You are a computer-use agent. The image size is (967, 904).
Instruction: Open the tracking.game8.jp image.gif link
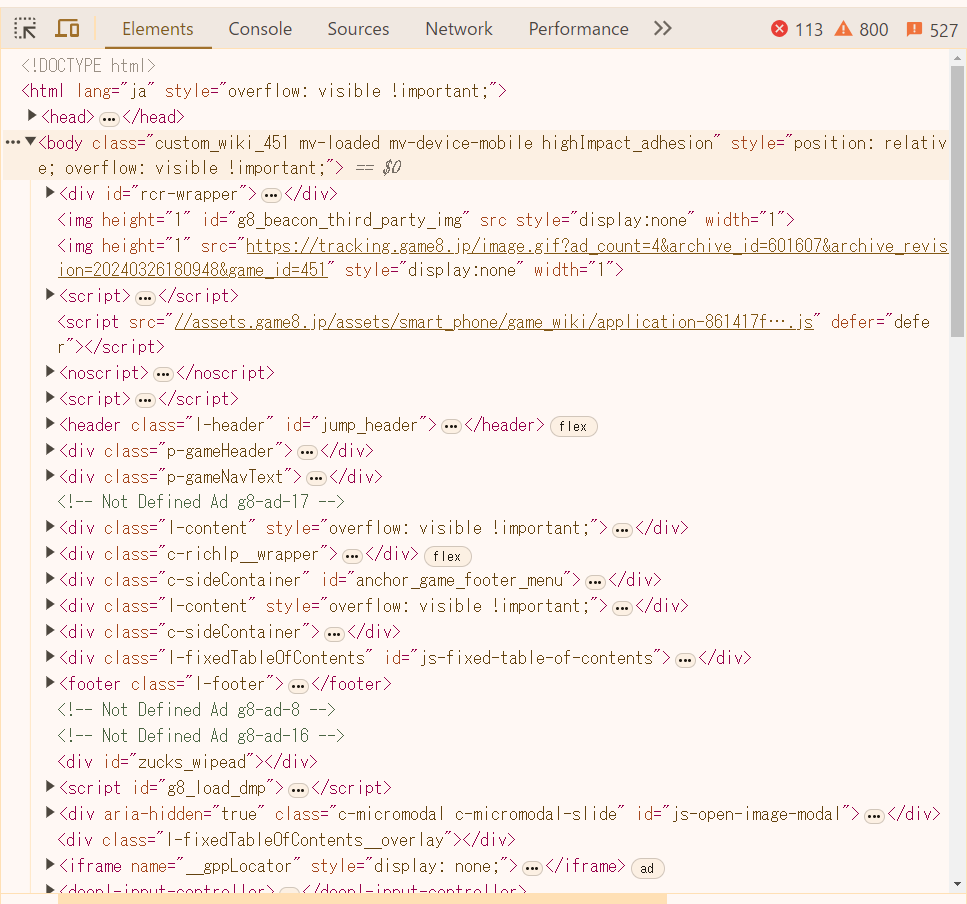(x=503, y=258)
